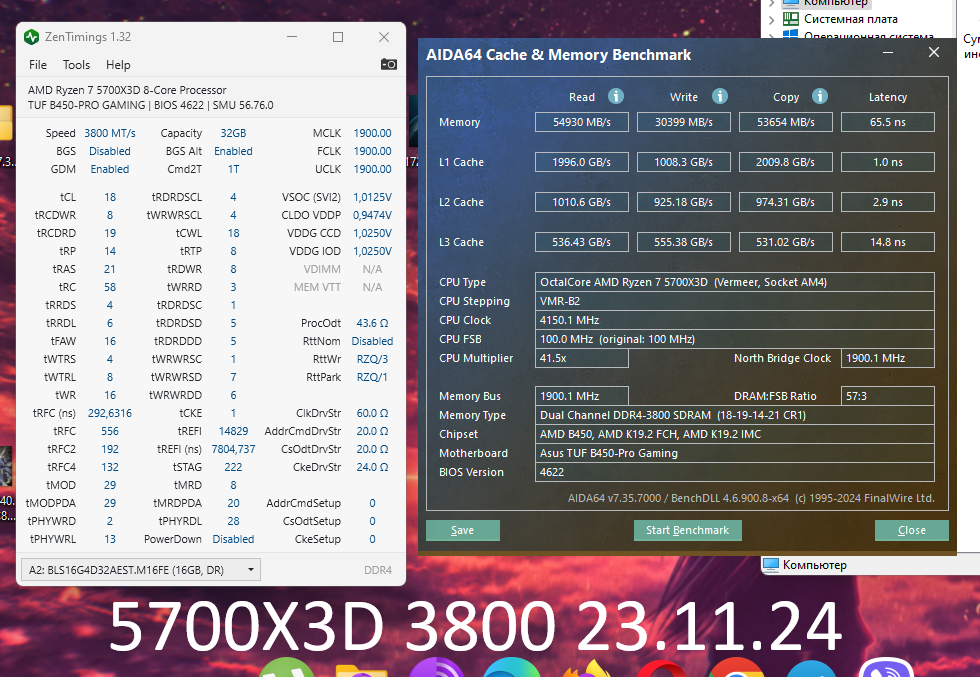Click the L3 Cache latency 14.8 ns

coord(888,242)
